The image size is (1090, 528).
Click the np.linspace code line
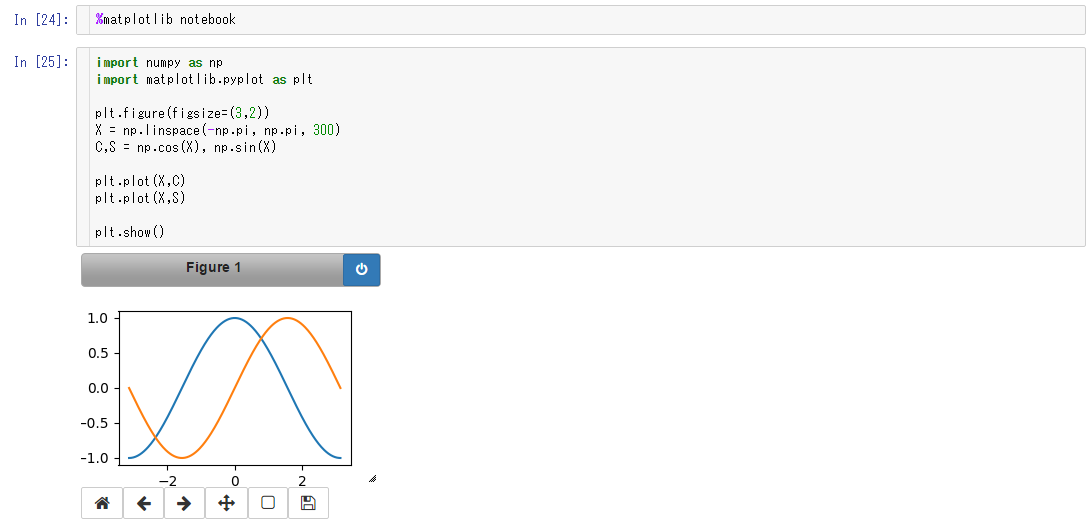[218, 130]
